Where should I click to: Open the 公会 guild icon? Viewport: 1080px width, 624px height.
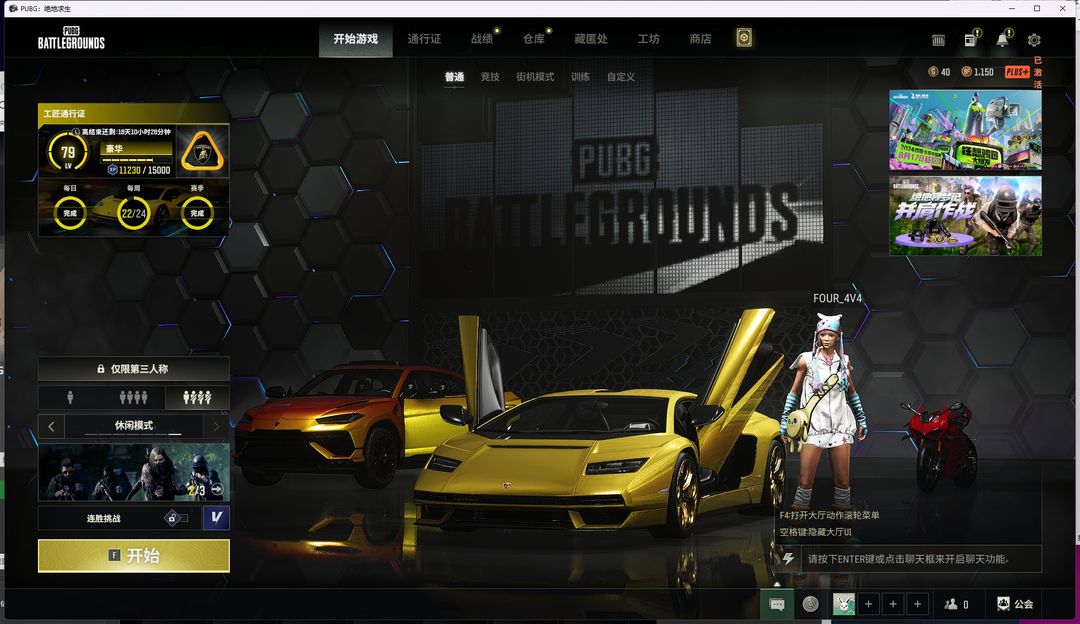pos(1015,604)
